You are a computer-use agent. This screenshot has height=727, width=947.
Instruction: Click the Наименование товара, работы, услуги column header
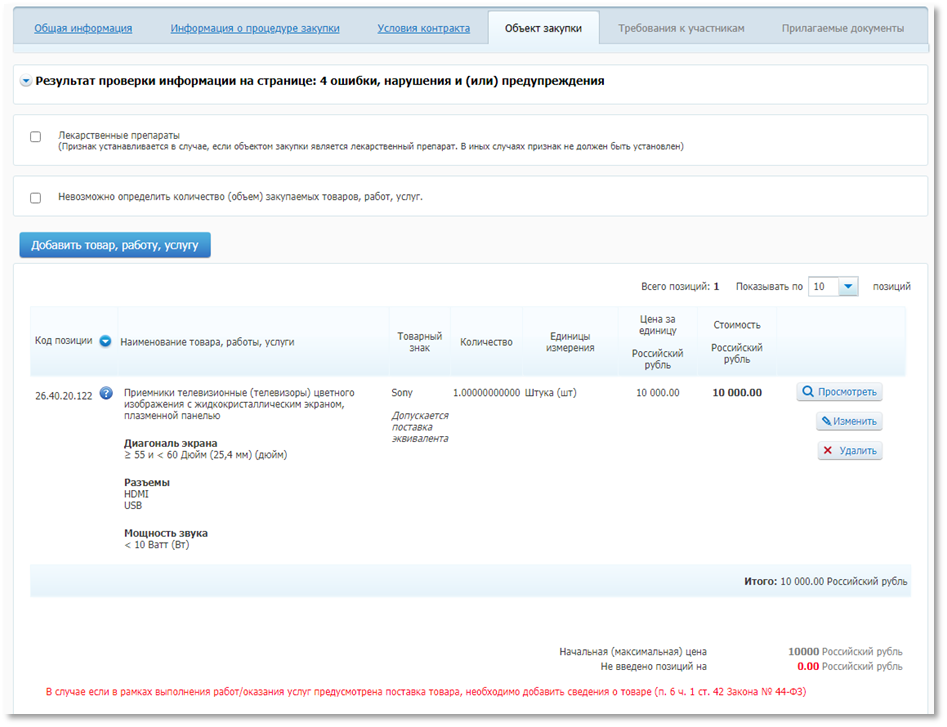pyautogui.click(x=207, y=342)
